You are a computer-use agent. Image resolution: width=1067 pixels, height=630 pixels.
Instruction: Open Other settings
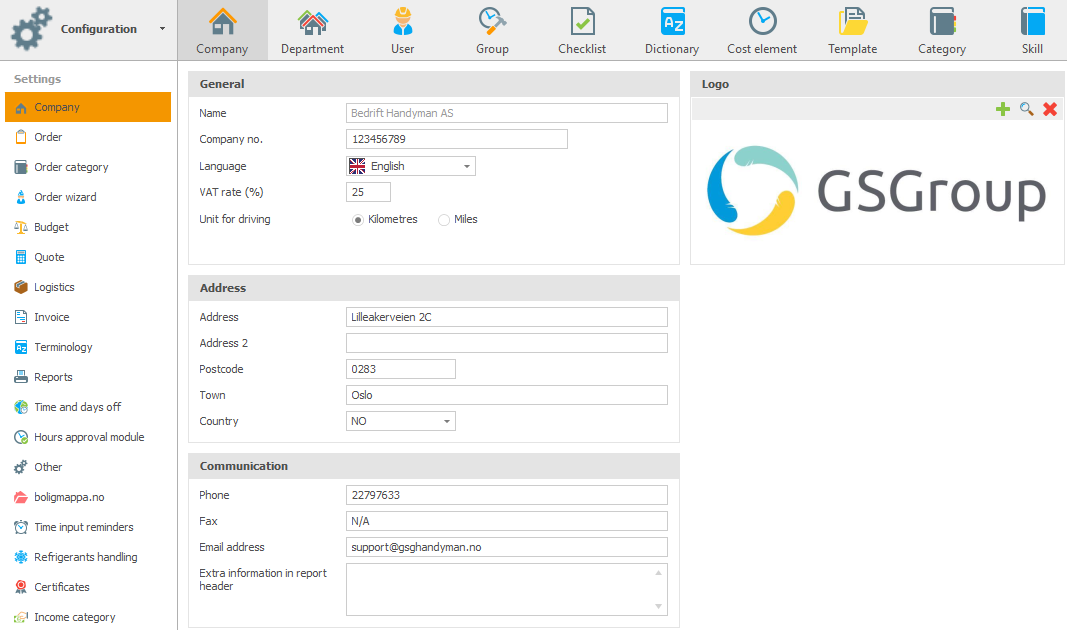(x=88, y=466)
